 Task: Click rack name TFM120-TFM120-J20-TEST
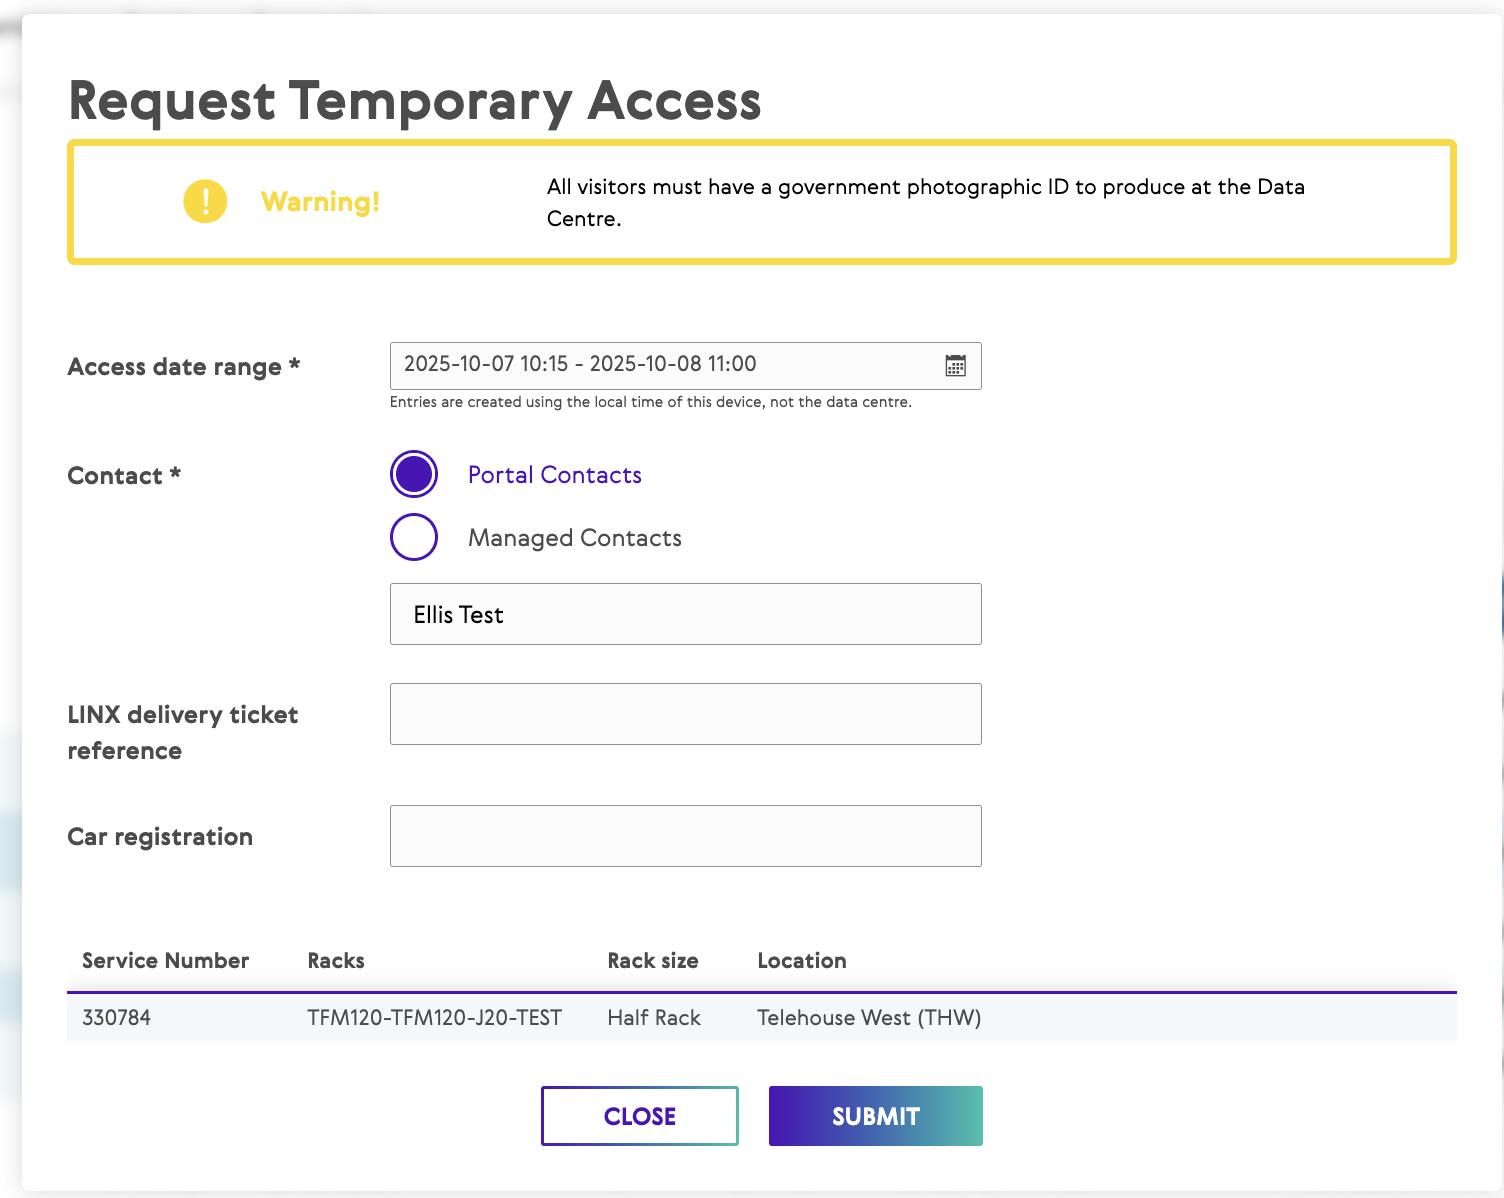point(434,1018)
